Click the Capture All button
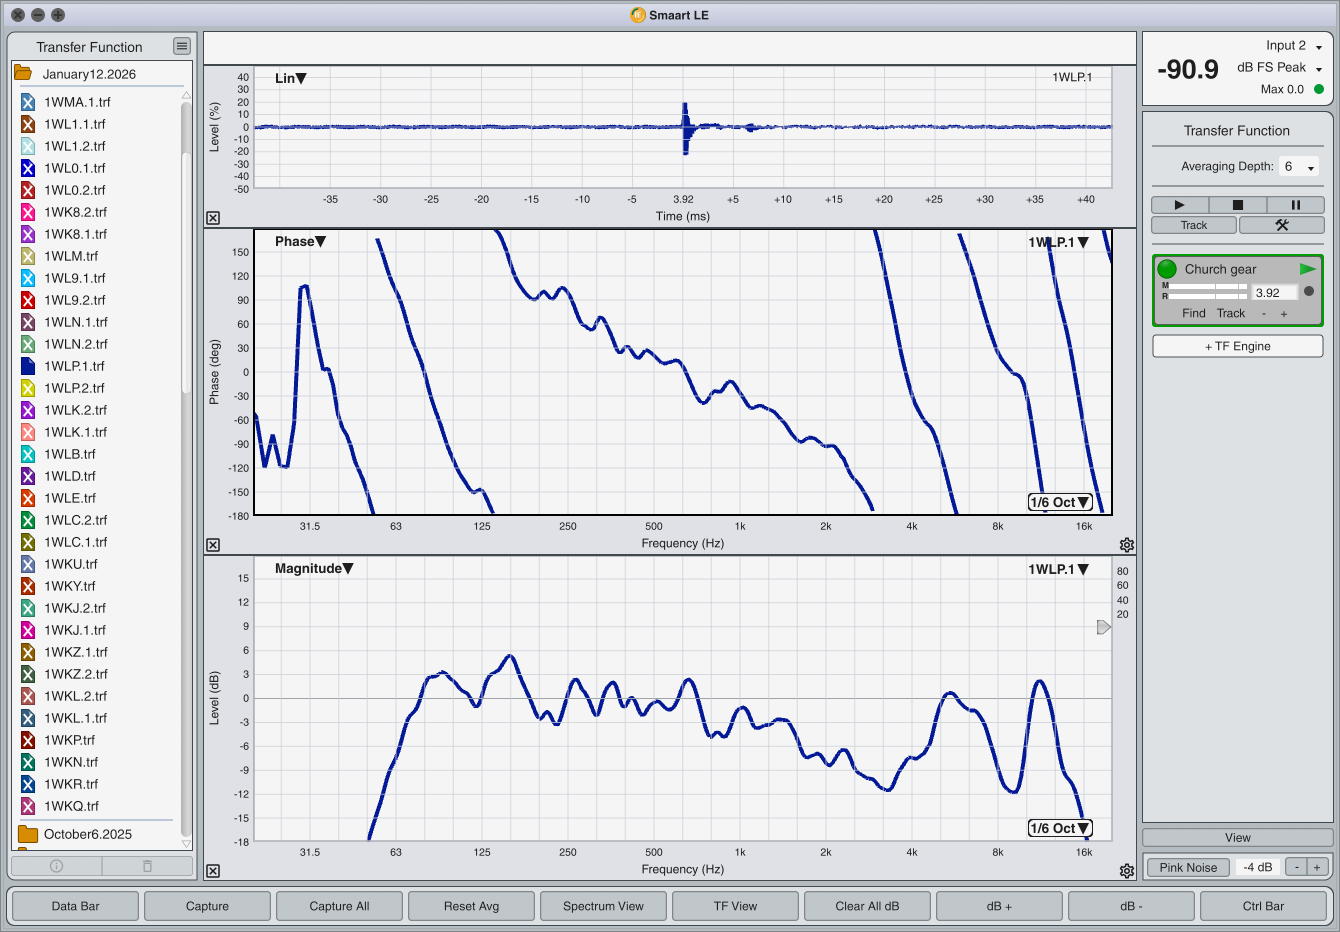The height and width of the screenshot is (932, 1340). pos(339,906)
